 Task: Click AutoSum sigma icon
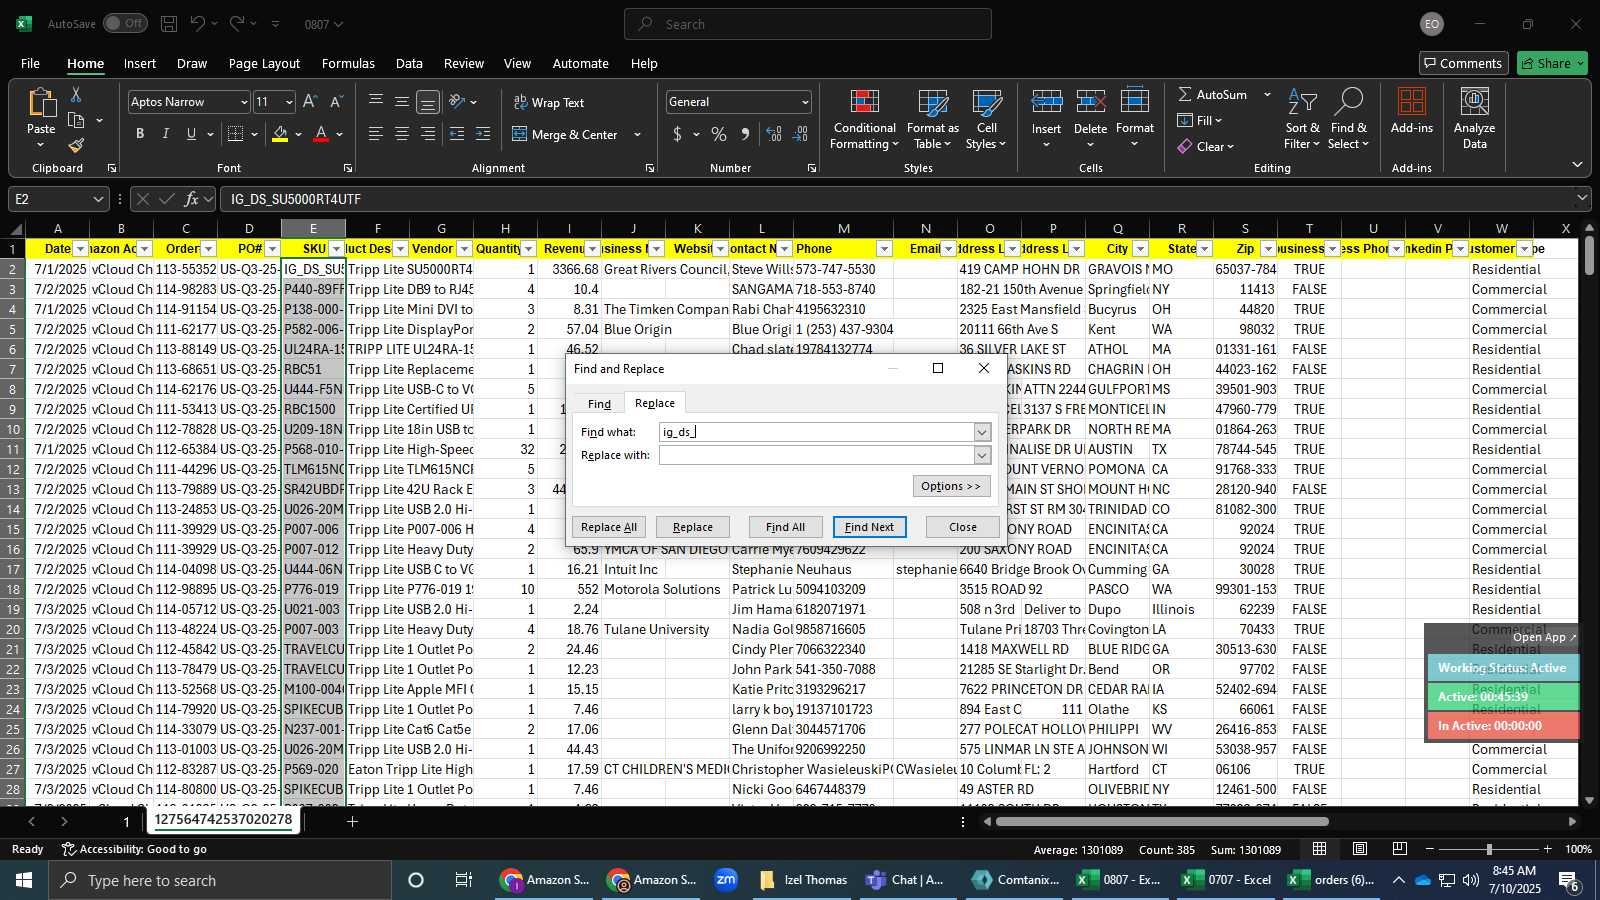pos(1185,94)
